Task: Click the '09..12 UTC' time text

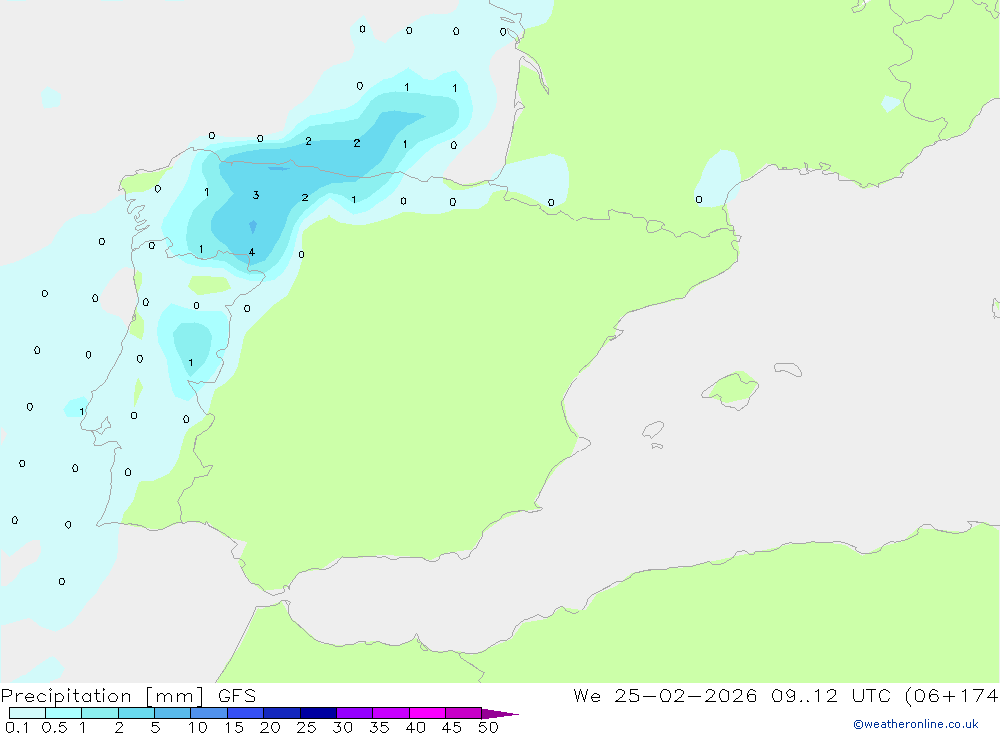Action: [831, 696]
